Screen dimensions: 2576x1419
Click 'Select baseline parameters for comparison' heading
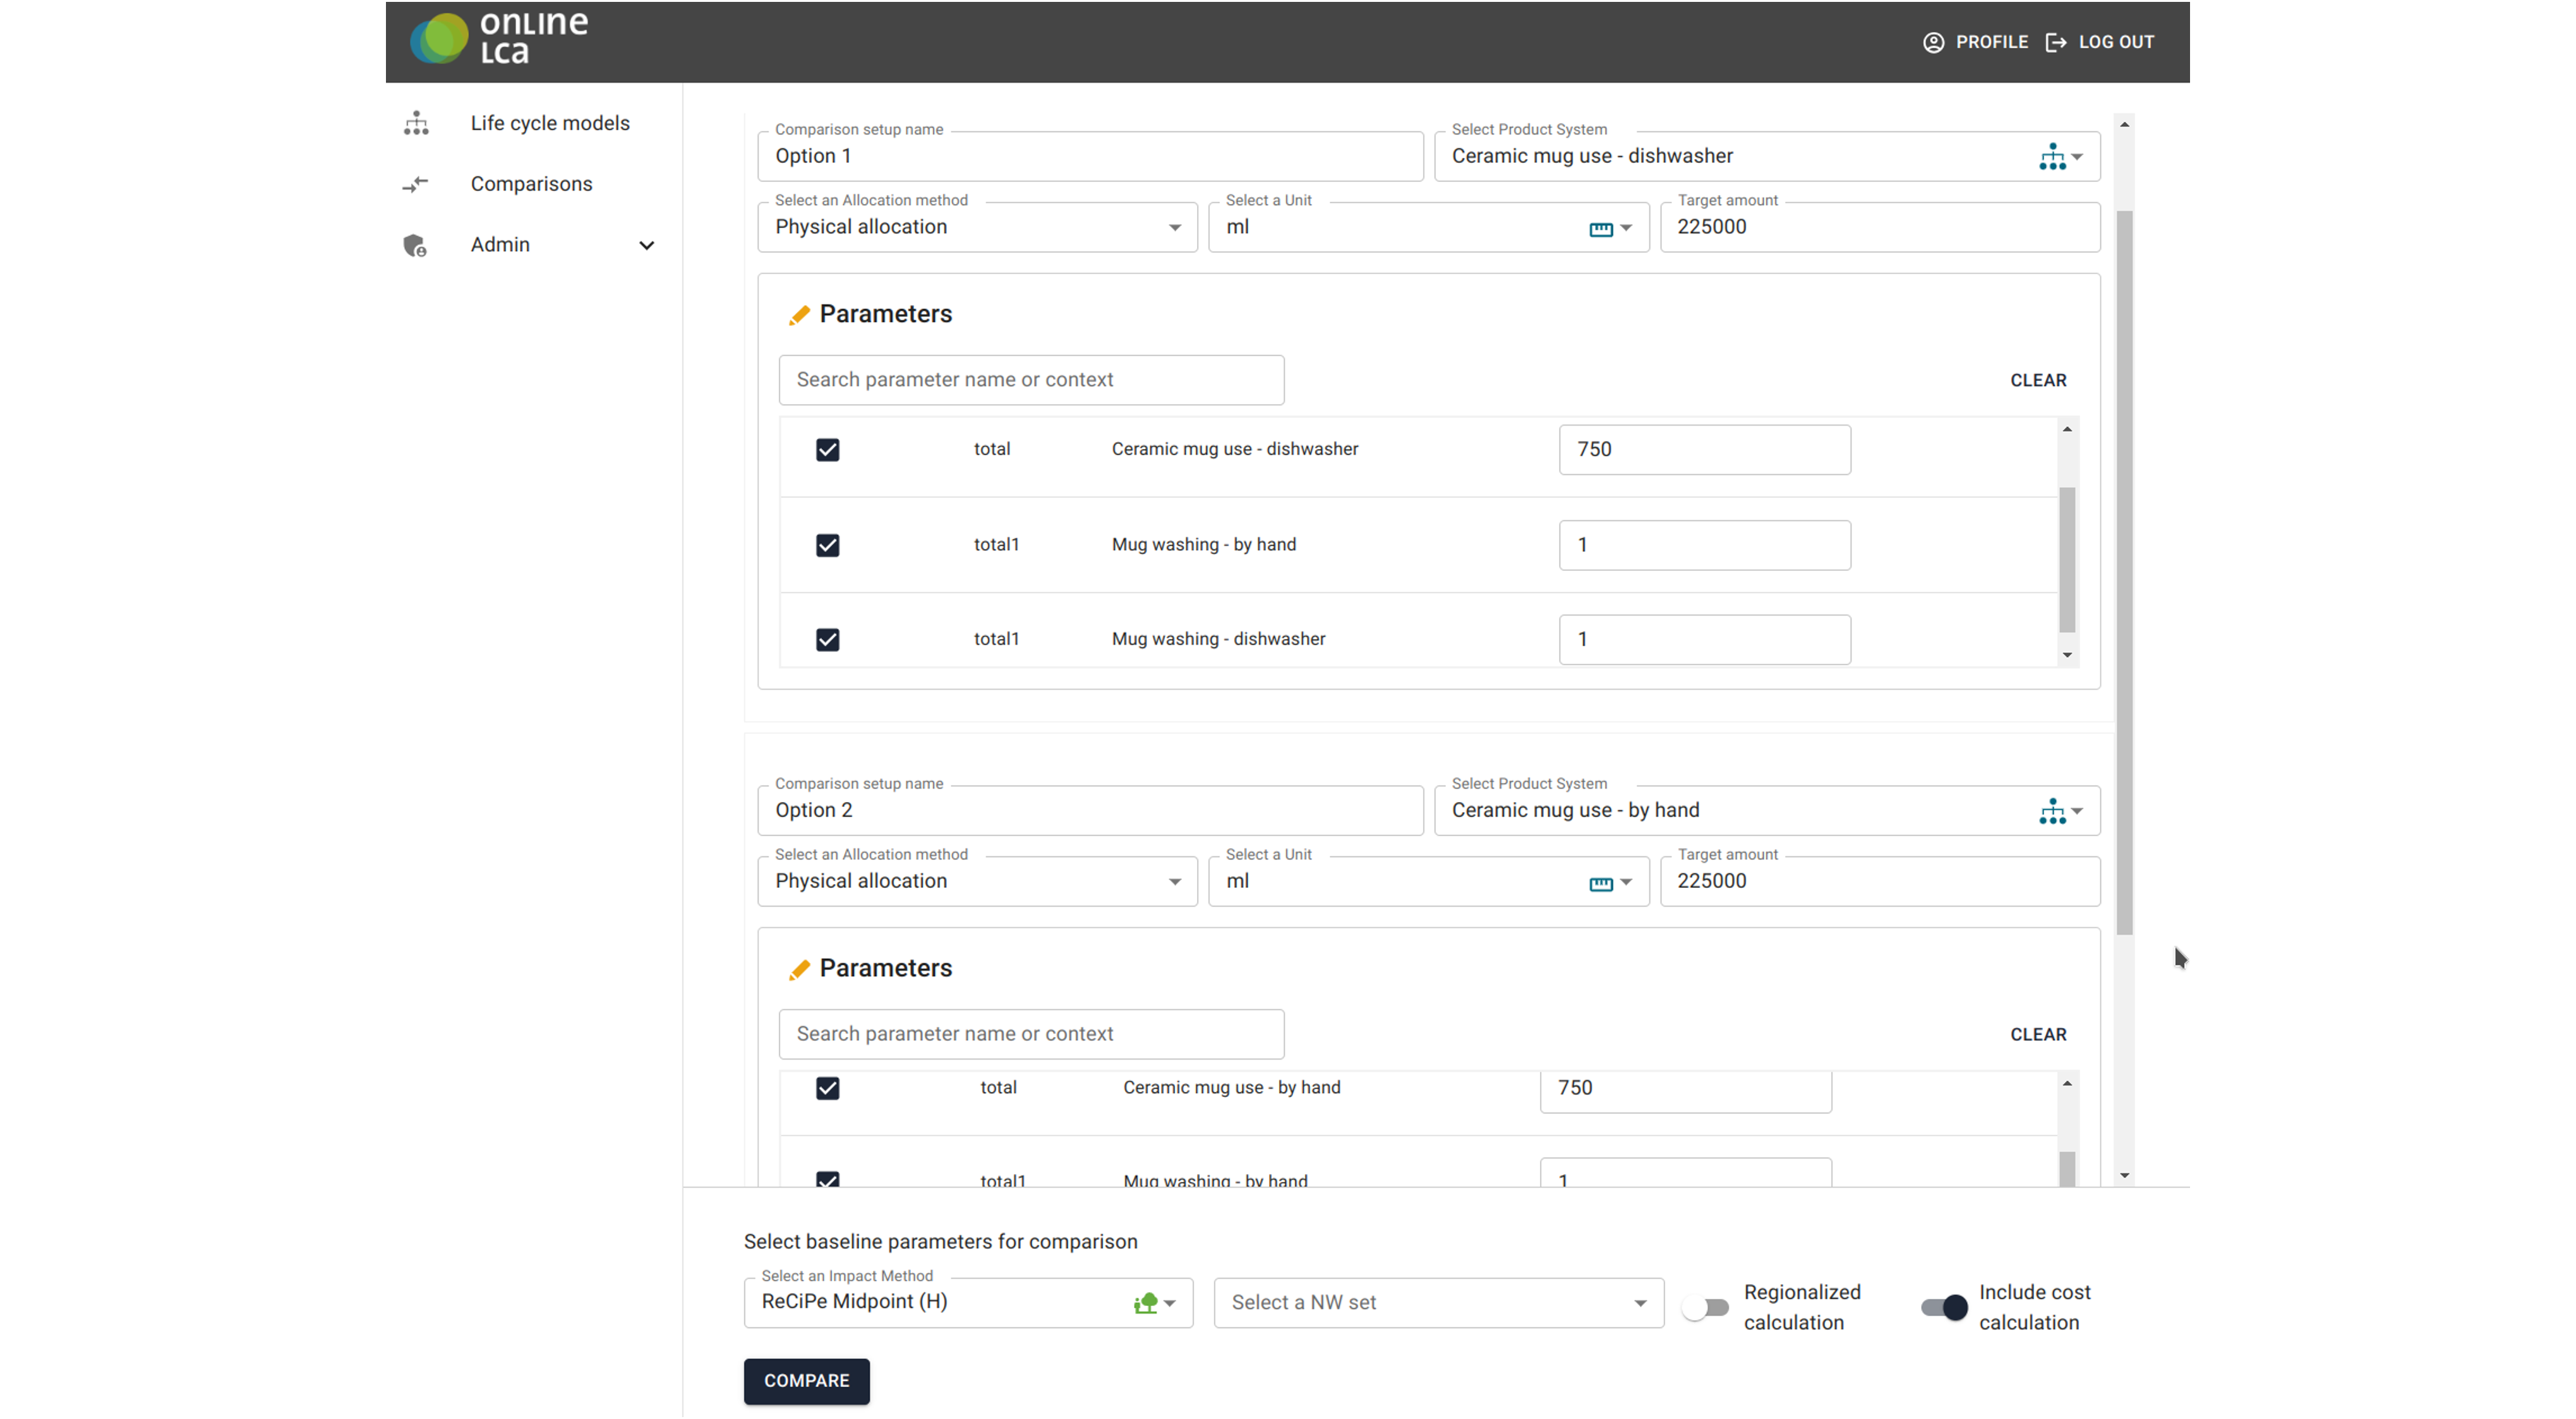click(x=940, y=1241)
